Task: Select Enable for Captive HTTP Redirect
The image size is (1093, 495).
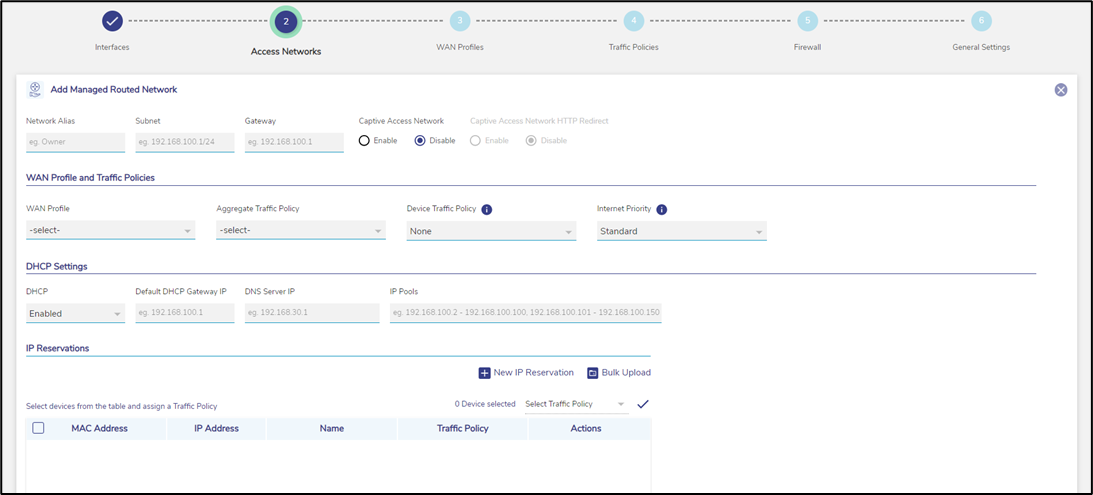Action: (475, 140)
